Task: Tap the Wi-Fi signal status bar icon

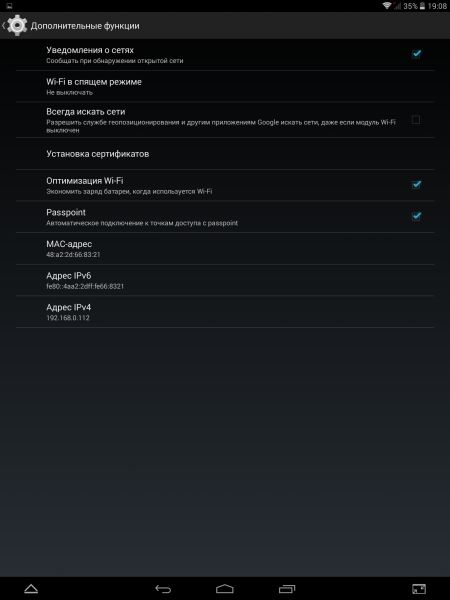Action: 386,6
